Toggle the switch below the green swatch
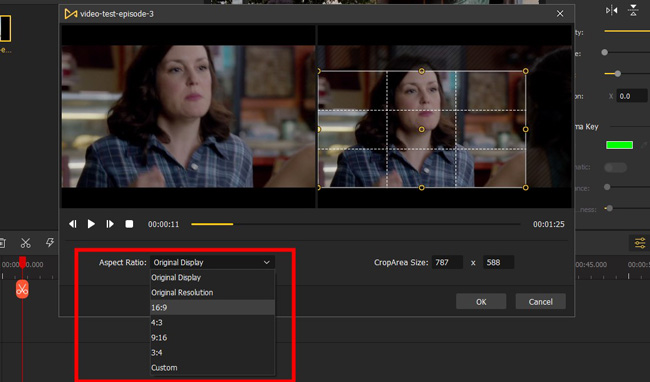Viewport: 650px width, 382px height. coord(616,167)
